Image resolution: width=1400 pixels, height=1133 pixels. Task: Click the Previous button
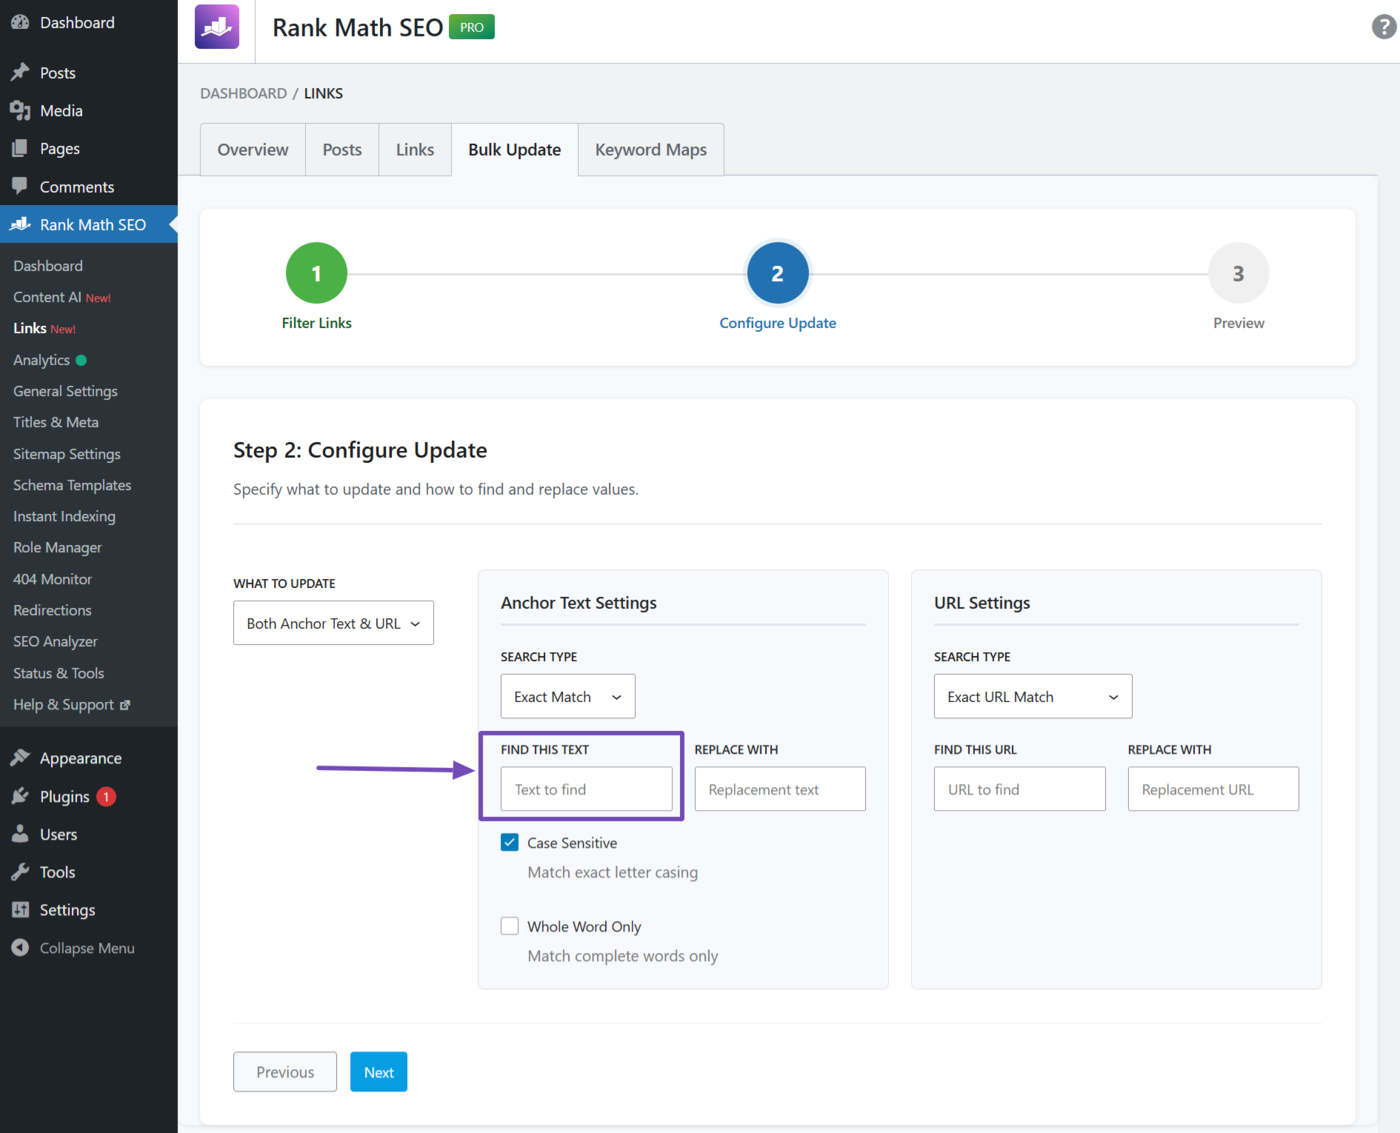(x=285, y=1072)
